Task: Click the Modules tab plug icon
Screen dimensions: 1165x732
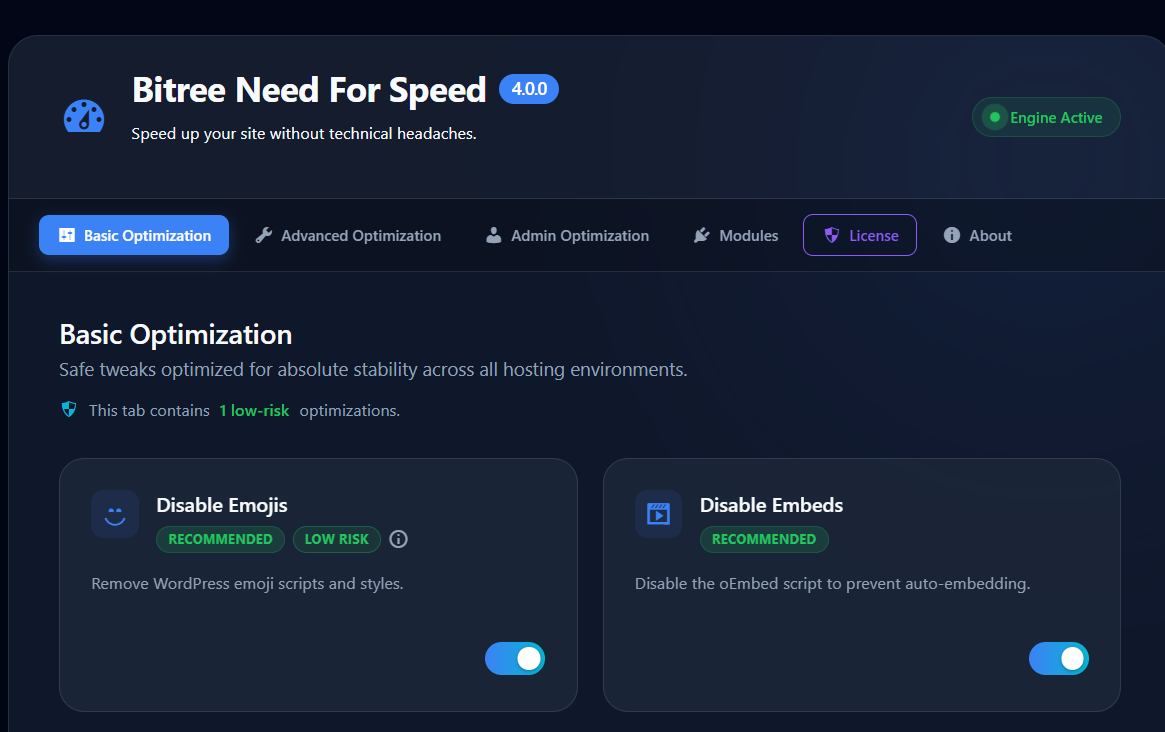Action: [701, 236]
